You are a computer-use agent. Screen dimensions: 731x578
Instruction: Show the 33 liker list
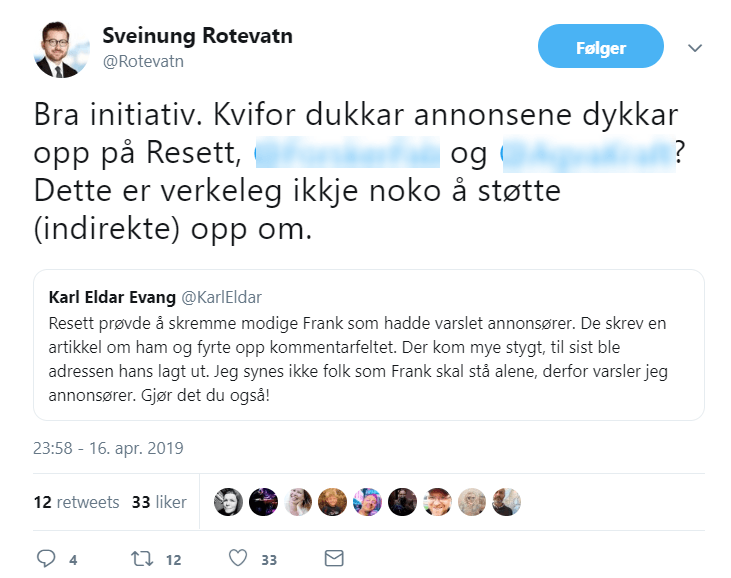coord(159,502)
